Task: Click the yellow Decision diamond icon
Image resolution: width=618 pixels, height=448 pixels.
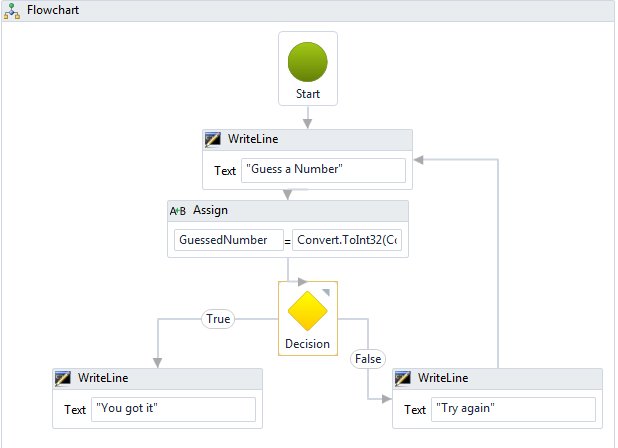Action: 307,311
